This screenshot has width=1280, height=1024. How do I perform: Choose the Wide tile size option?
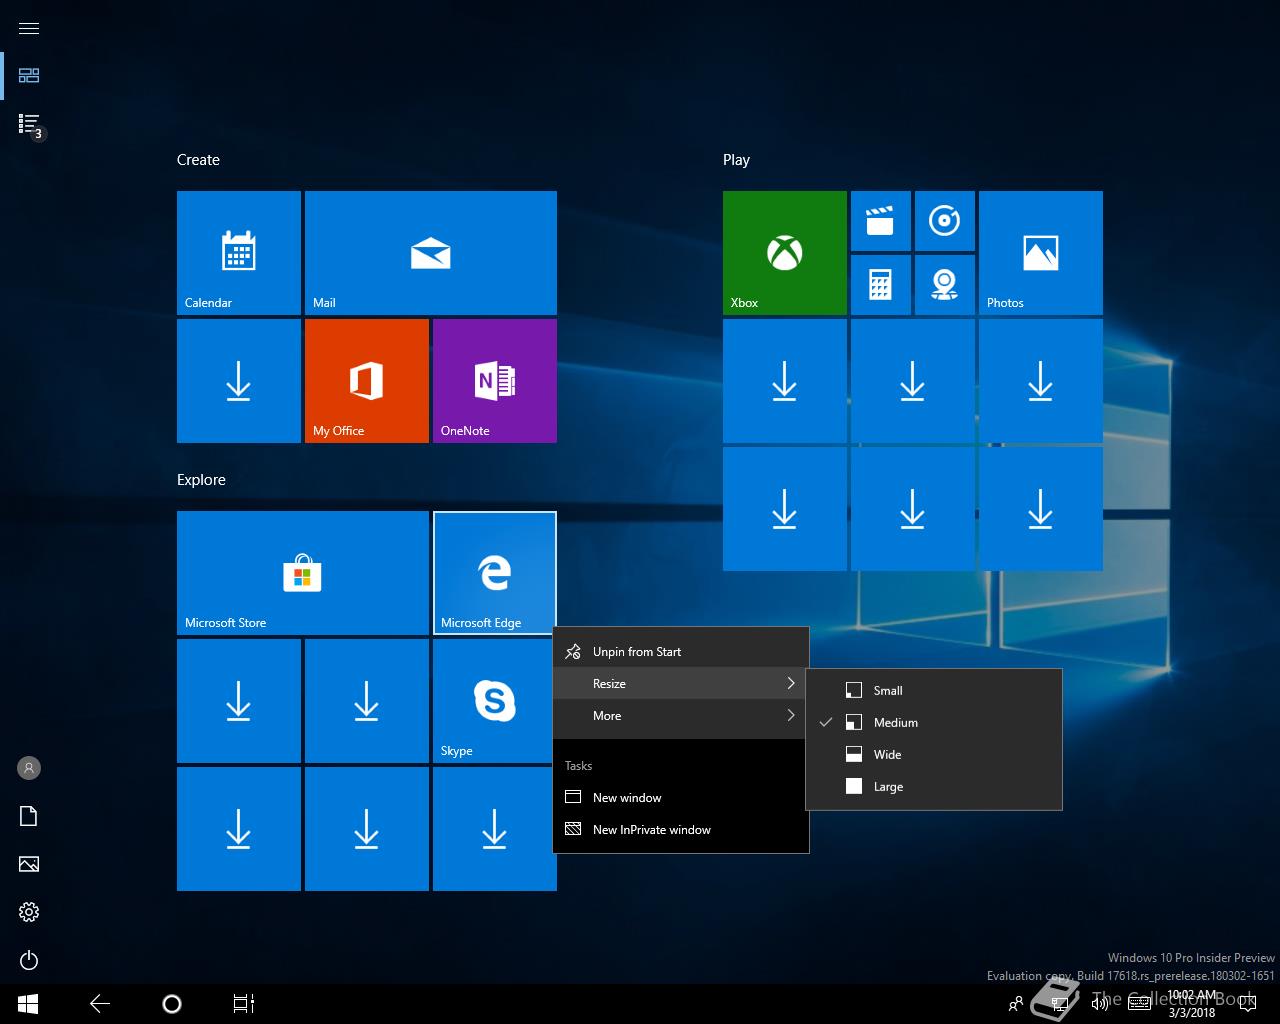click(x=934, y=754)
